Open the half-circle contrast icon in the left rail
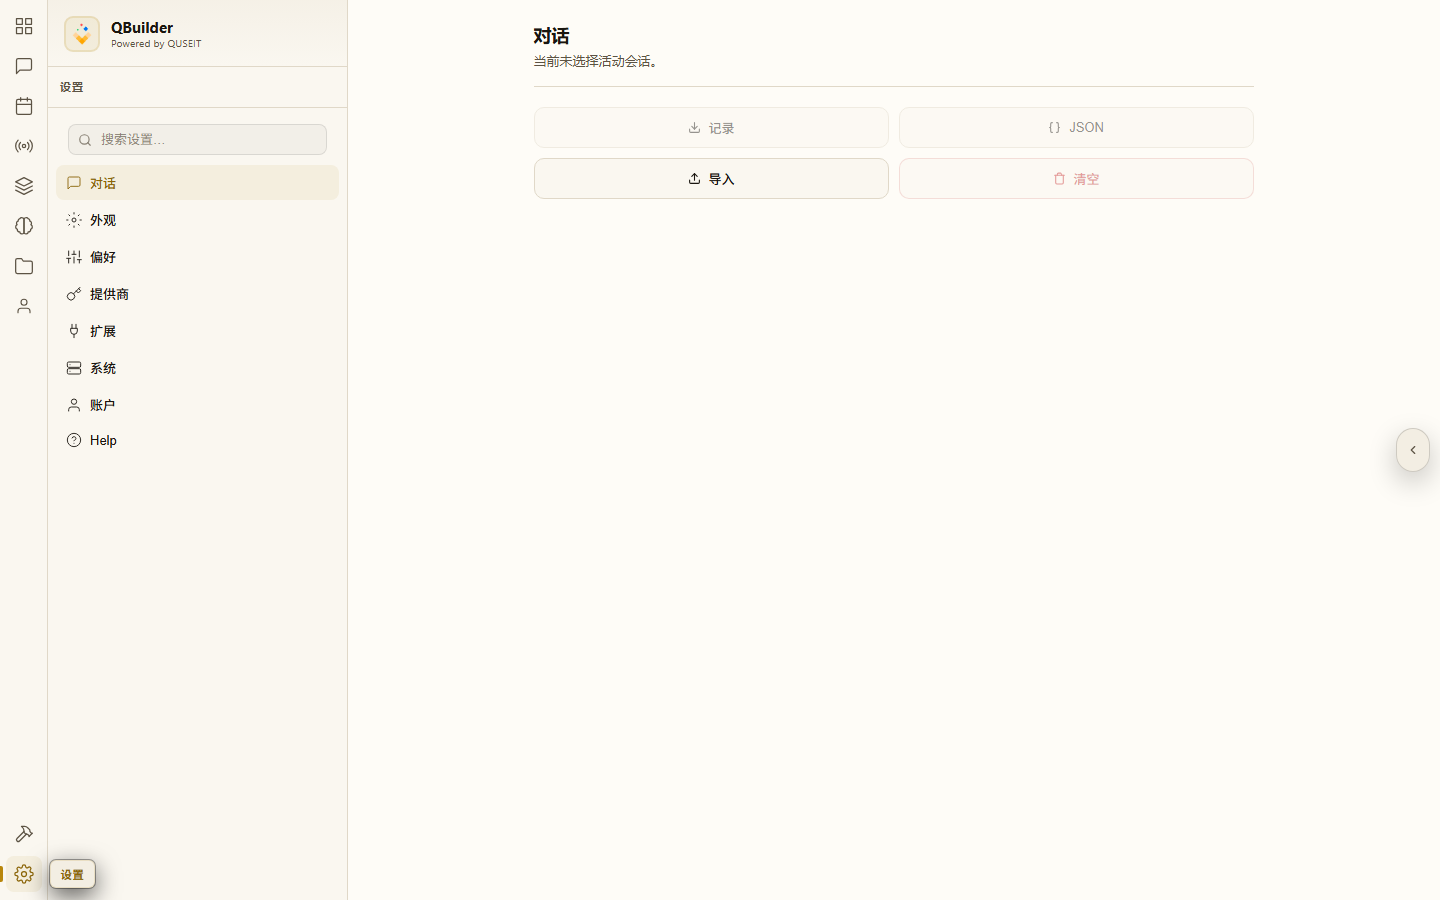This screenshot has height=900, width=1440. 24,226
